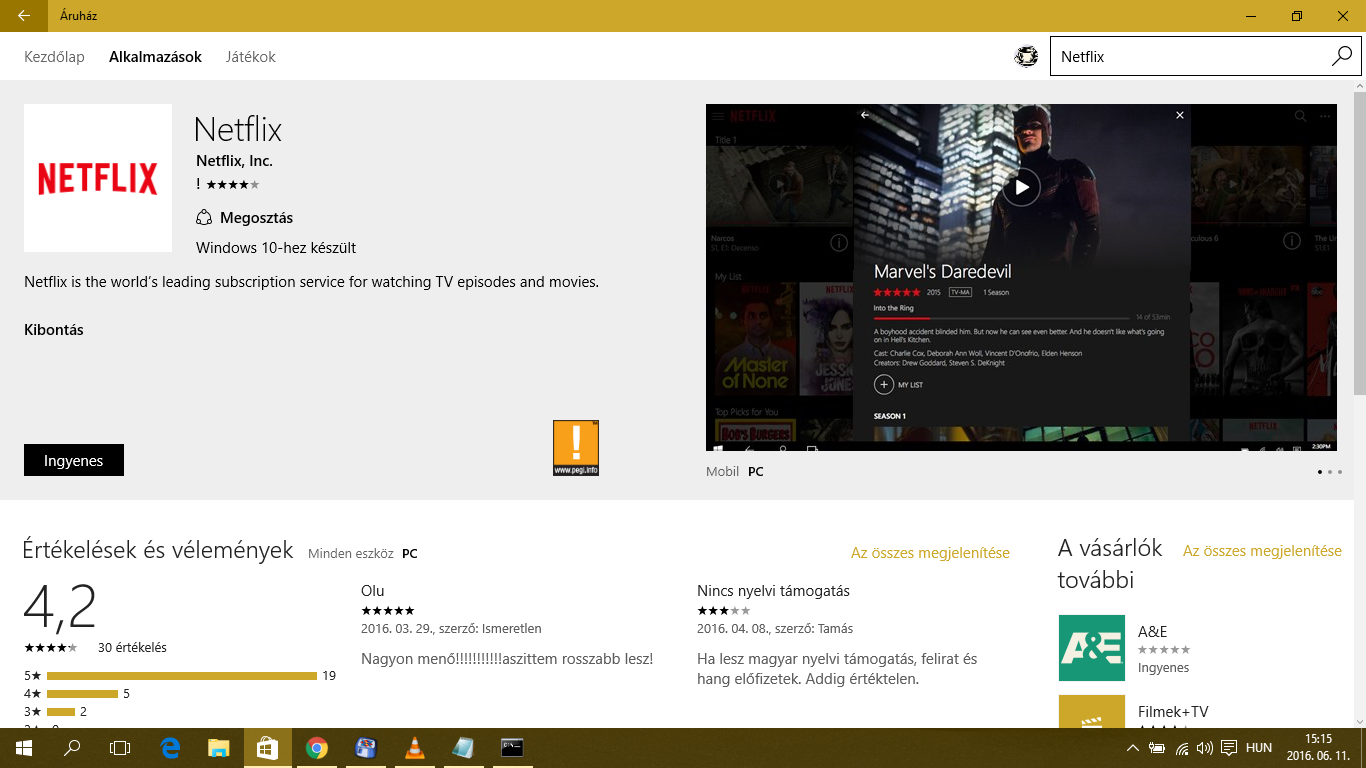Click the Filmek+TV app name

pyautogui.click(x=1173, y=712)
